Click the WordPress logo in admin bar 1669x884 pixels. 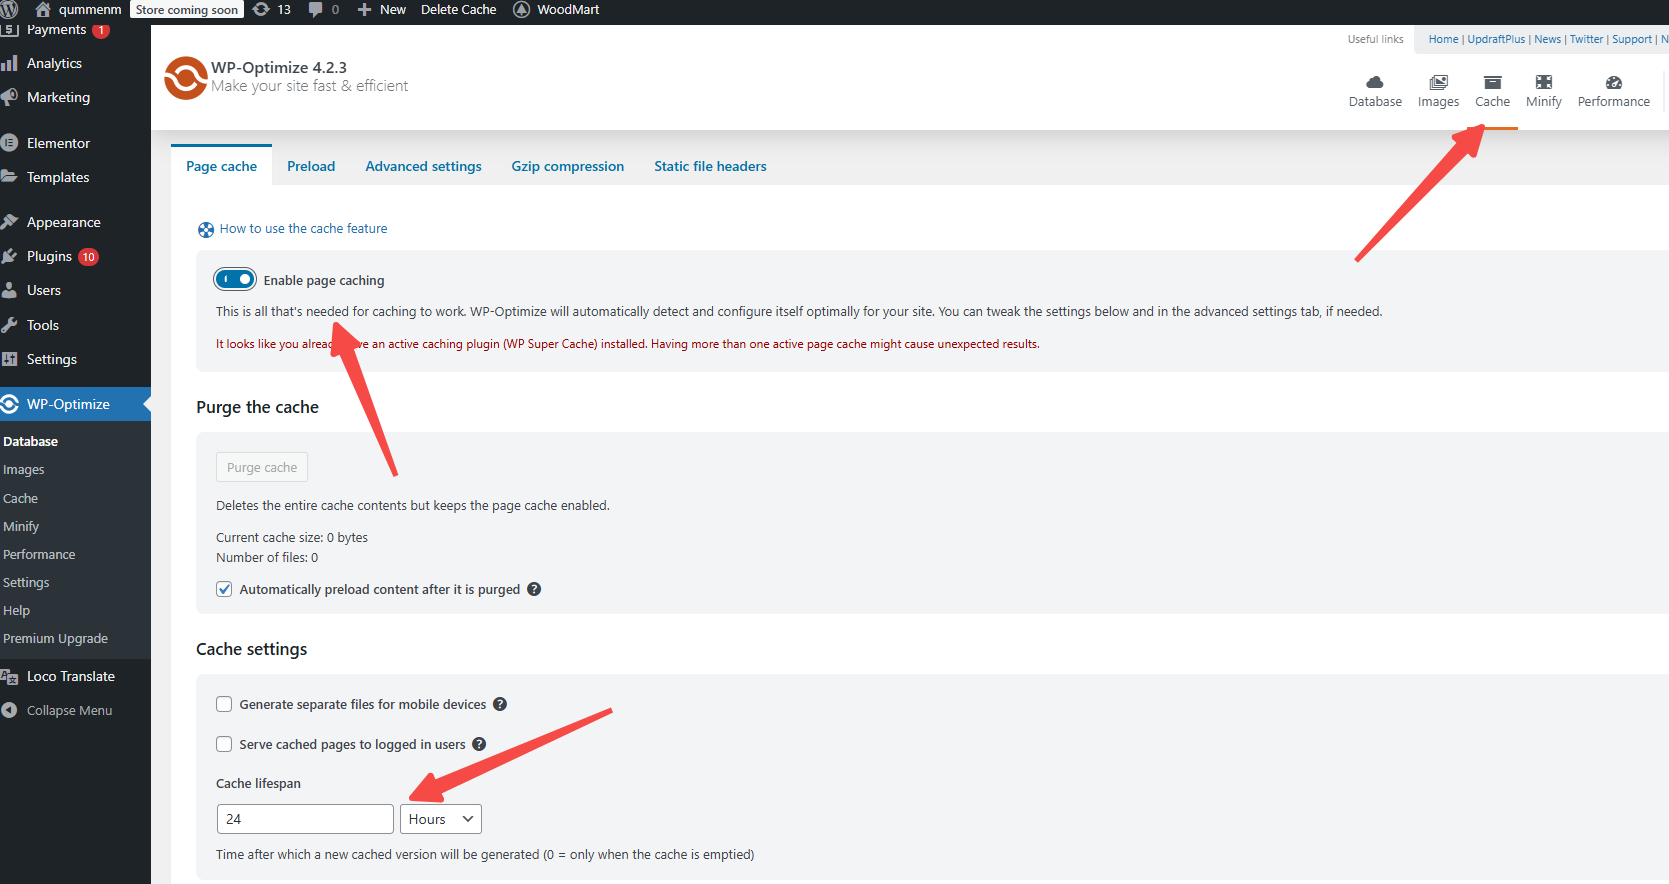point(9,9)
